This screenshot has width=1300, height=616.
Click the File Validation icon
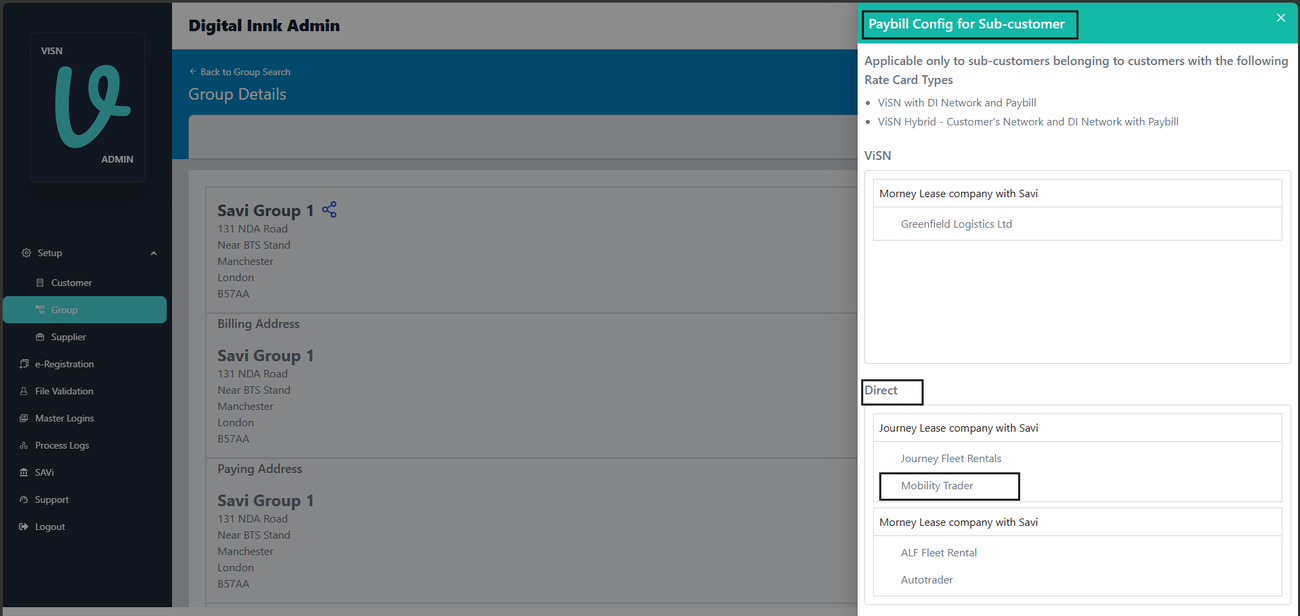[x=24, y=391]
